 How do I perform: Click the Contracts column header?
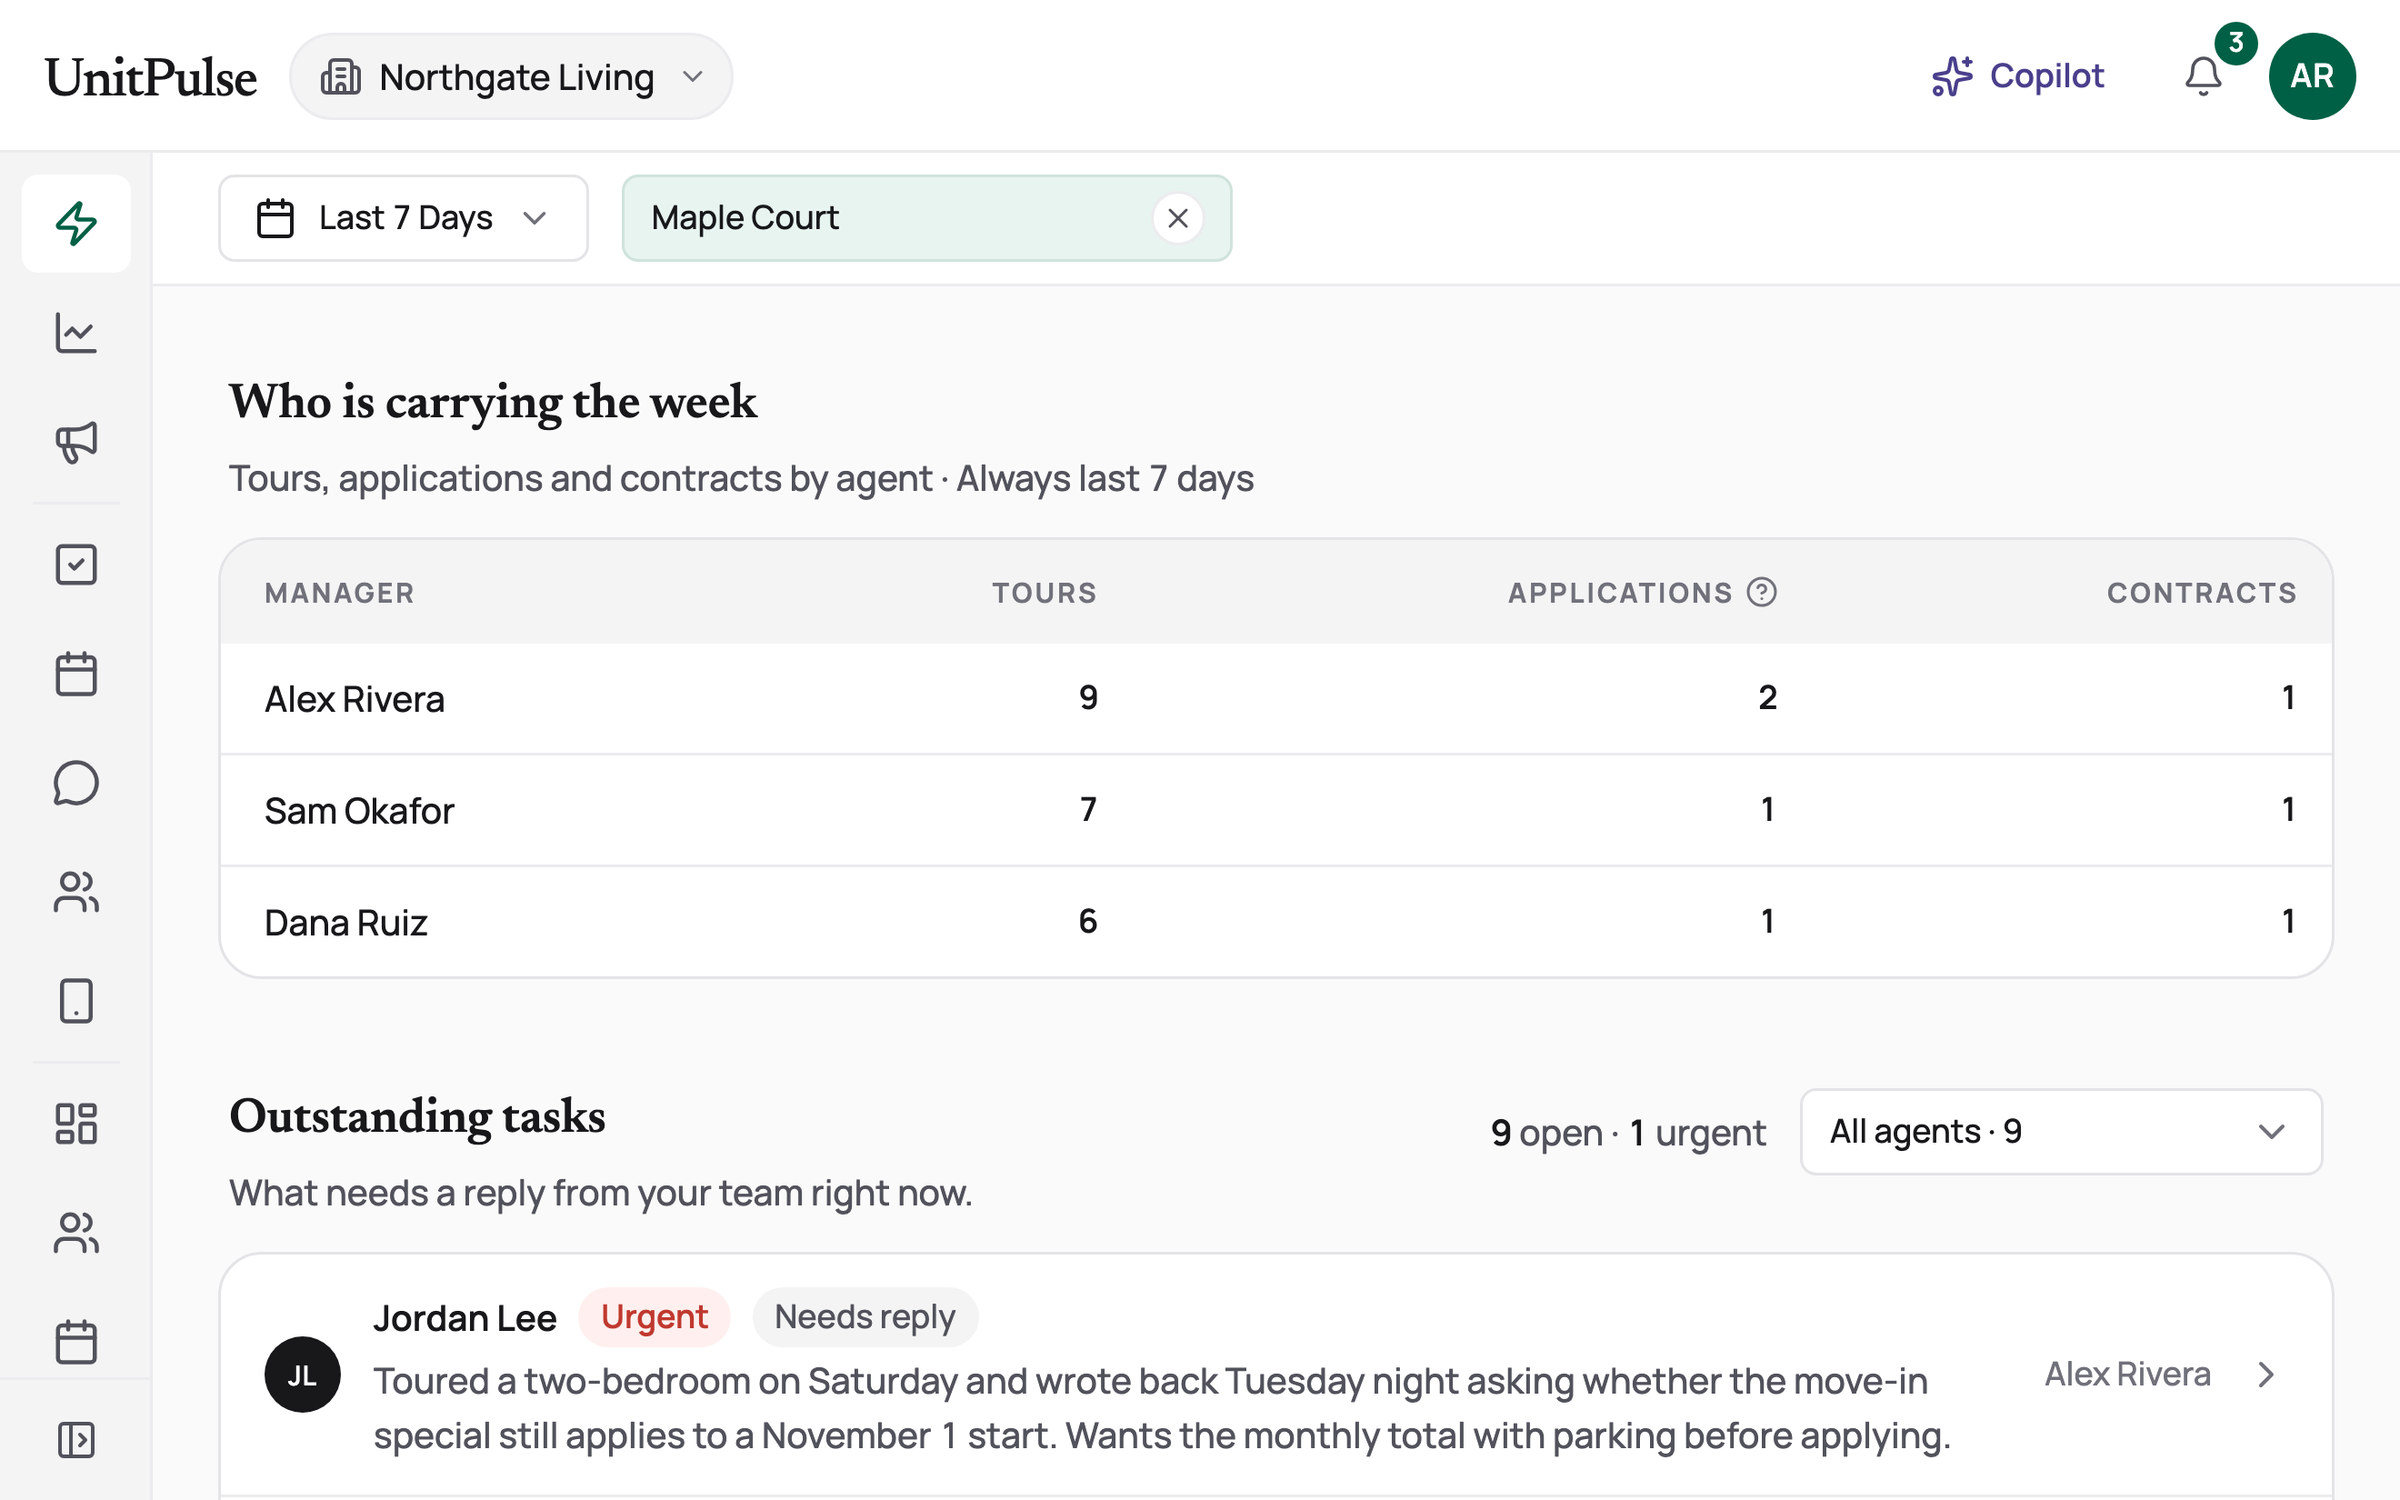(2202, 593)
